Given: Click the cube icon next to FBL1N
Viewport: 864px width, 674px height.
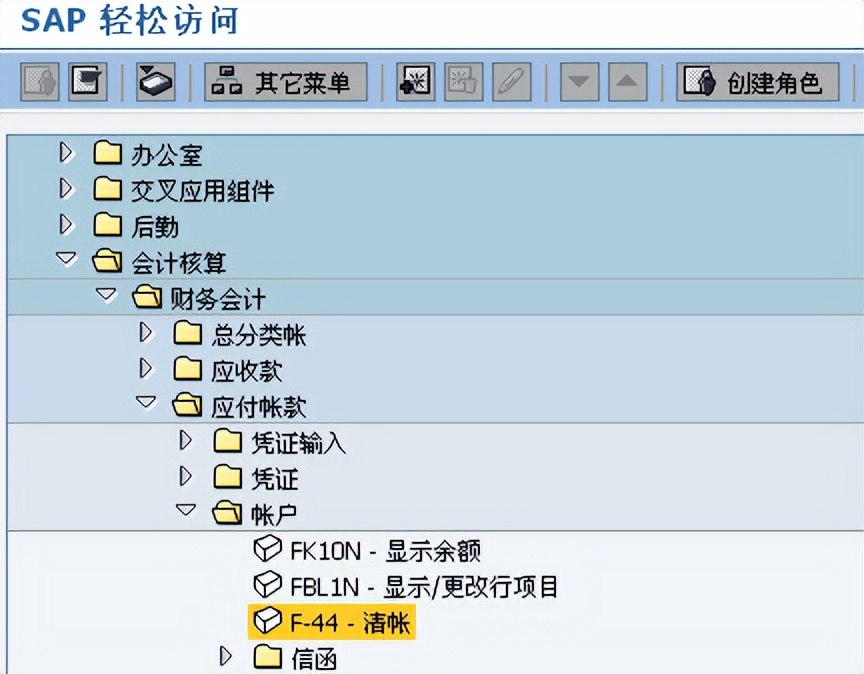Looking at the screenshot, I should (x=267, y=585).
